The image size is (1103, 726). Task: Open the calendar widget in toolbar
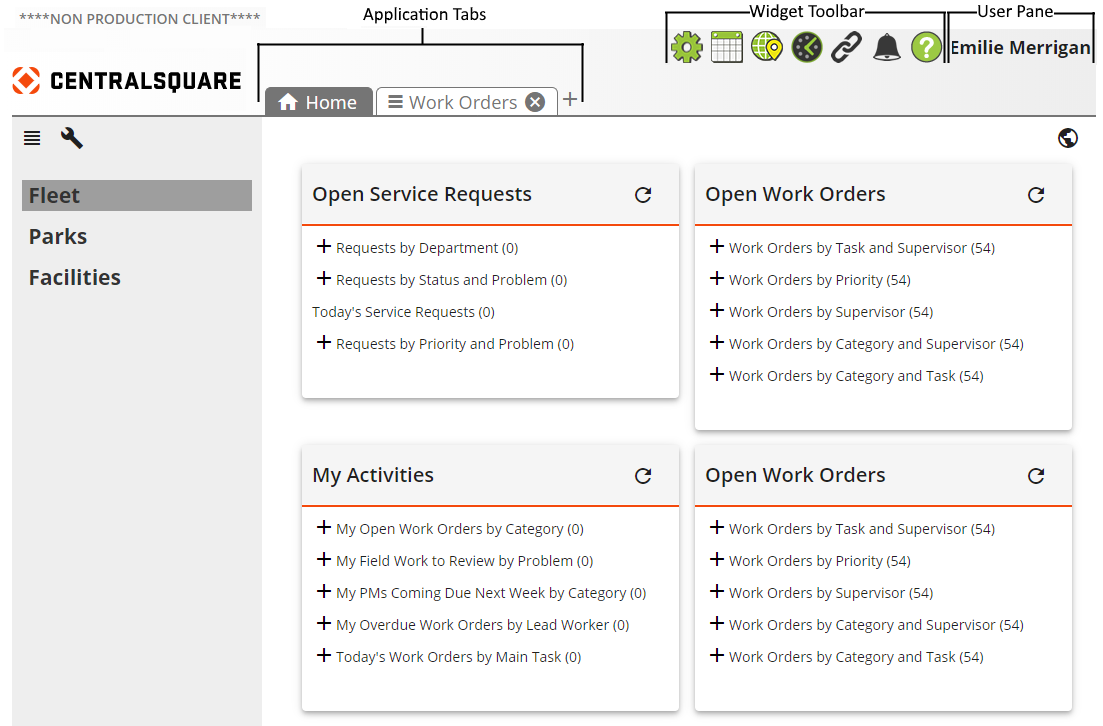[x=727, y=47]
